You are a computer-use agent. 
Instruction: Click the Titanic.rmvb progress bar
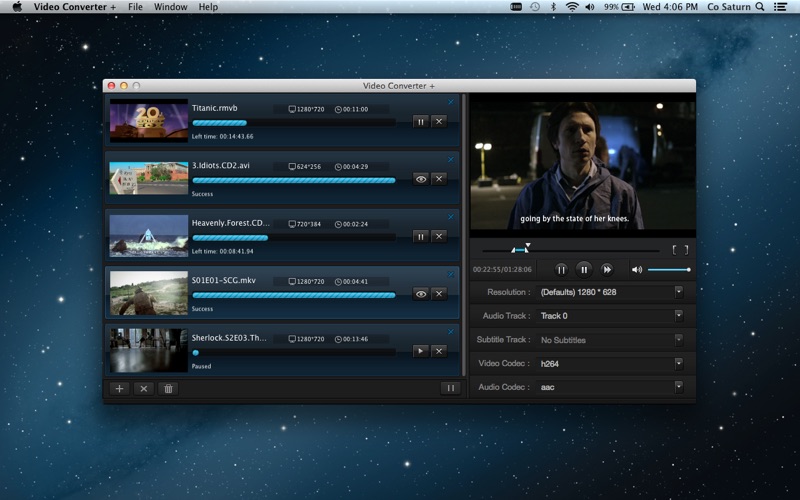pyautogui.click(x=294, y=123)
